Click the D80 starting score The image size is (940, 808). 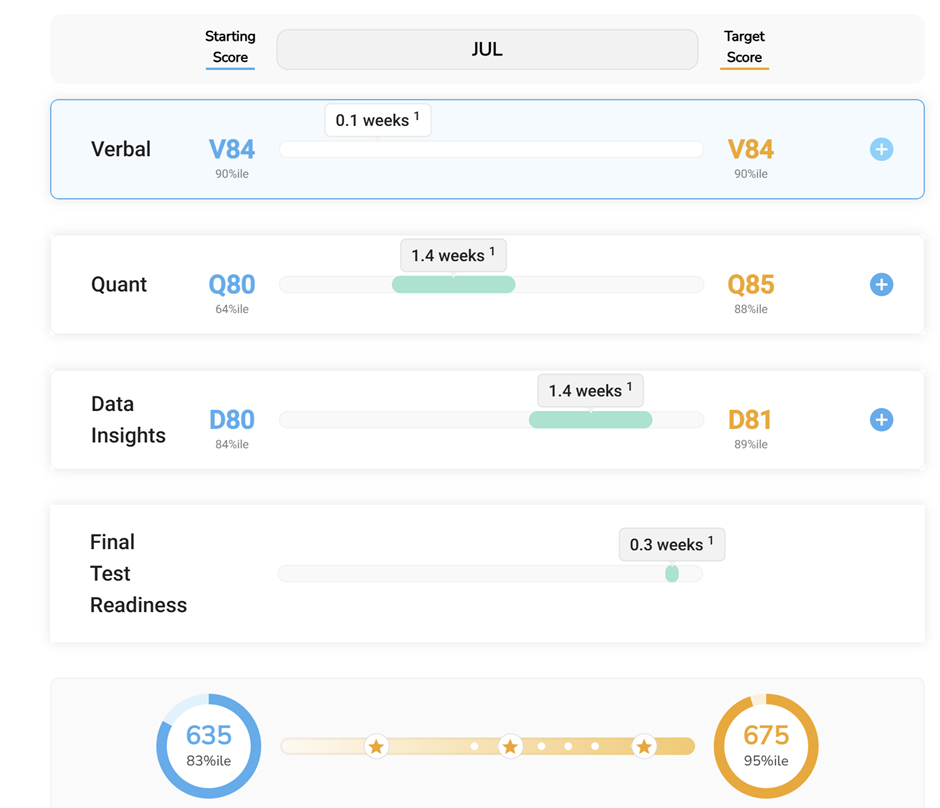click(x=232, y=420)
